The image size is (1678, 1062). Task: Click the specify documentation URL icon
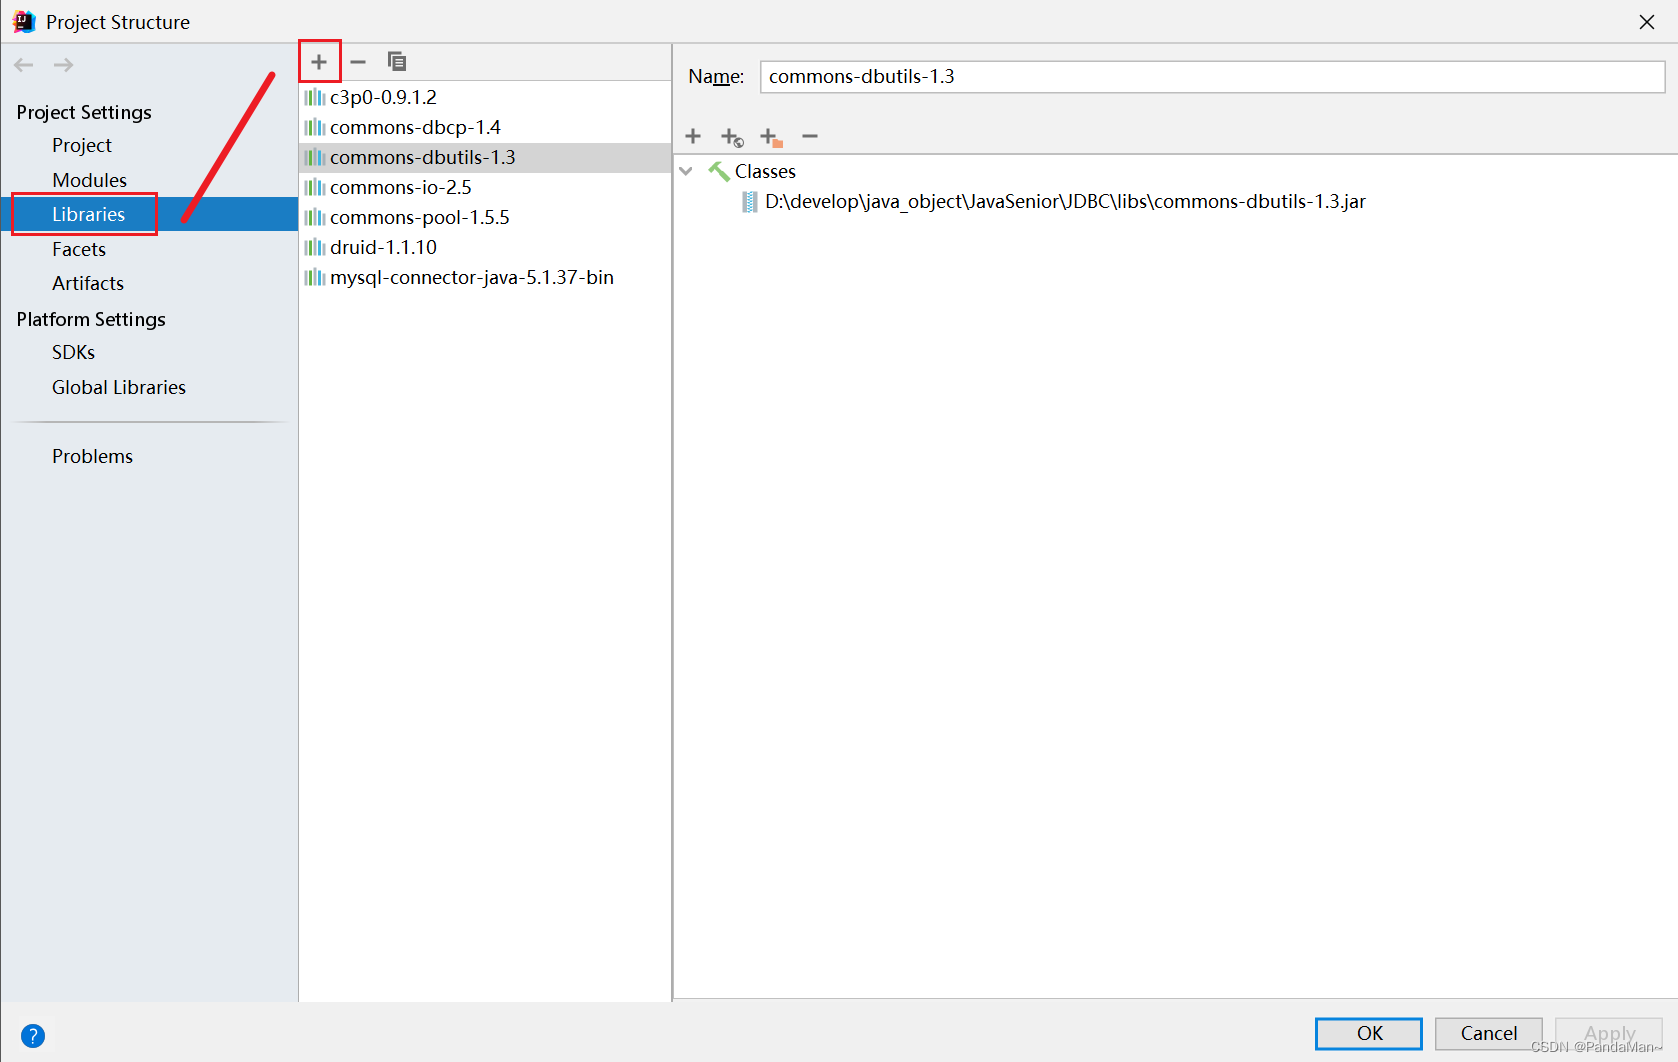pyautogui.click(x=732, y=137)
